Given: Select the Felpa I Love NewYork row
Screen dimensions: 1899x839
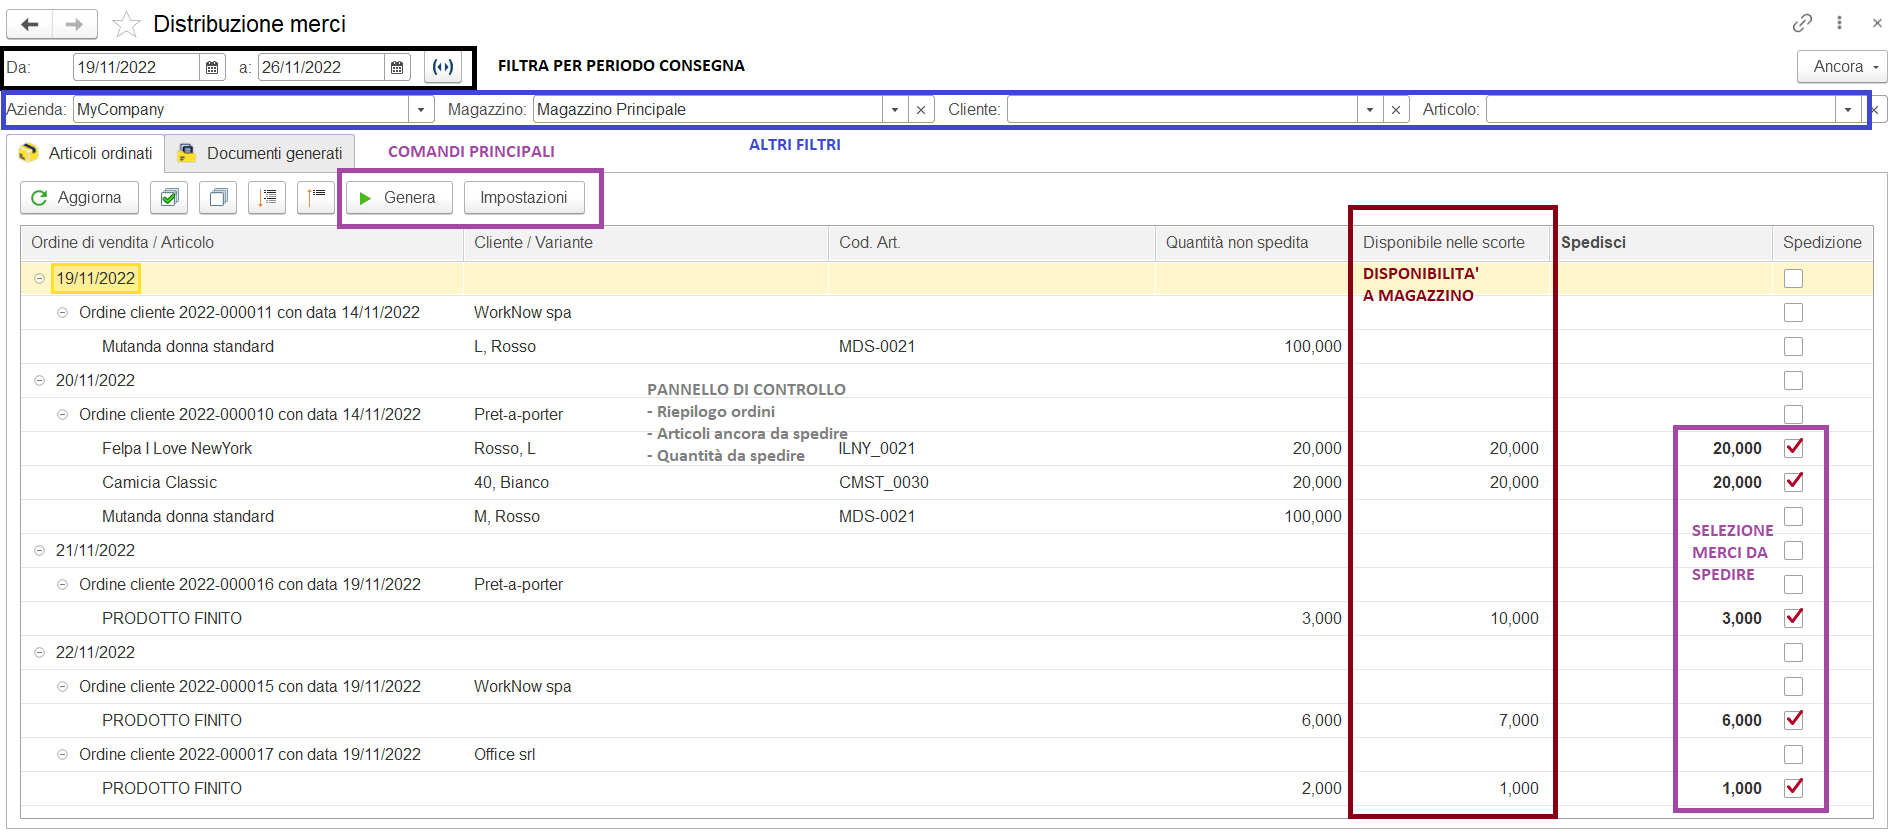Looking at the screenshot, I should pyautogui.click(x=947, y=449).
